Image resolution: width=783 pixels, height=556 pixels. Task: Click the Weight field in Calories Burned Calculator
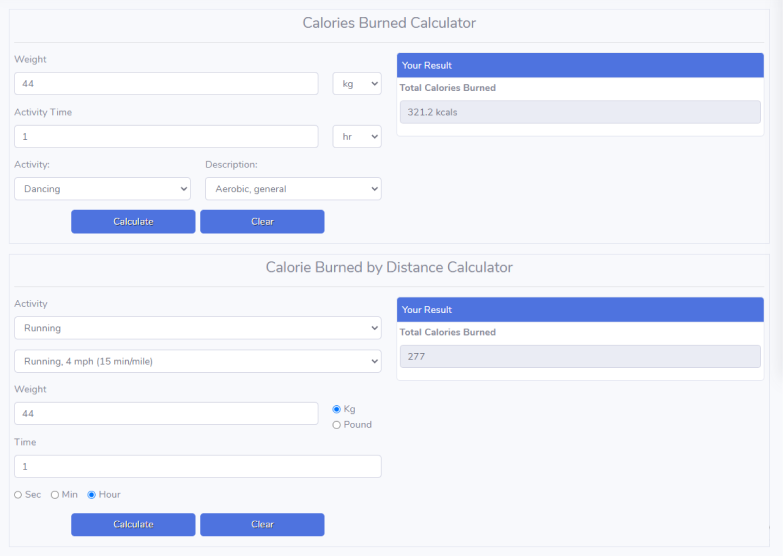(166, 84)
